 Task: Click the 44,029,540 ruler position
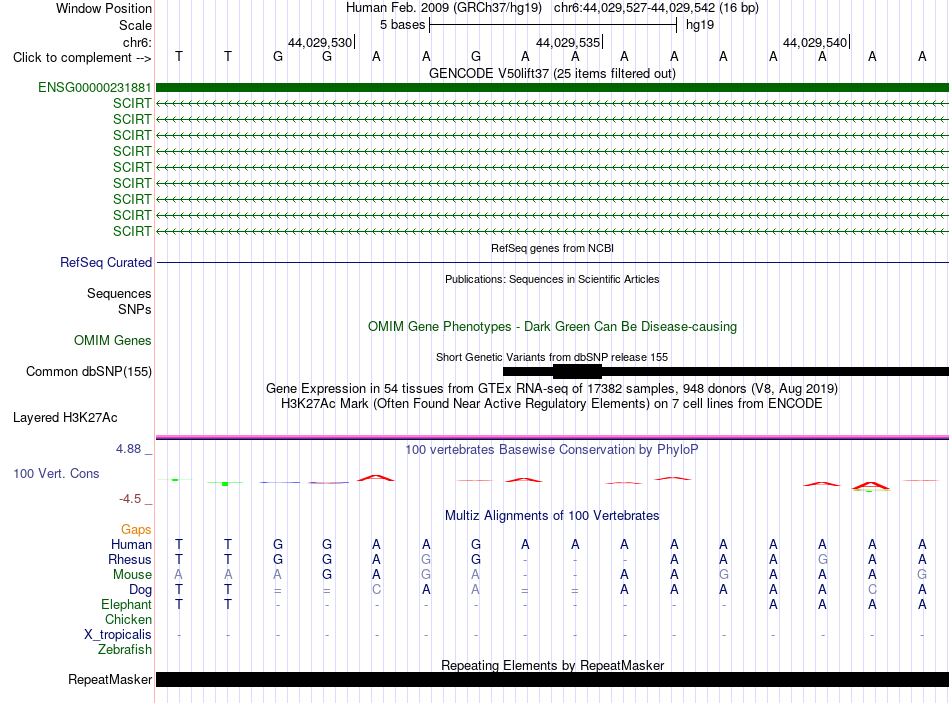tap(815, 42)
